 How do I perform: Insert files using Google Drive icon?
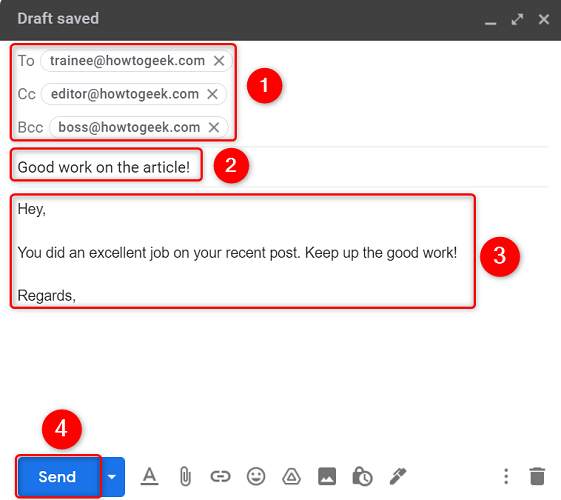292,476
